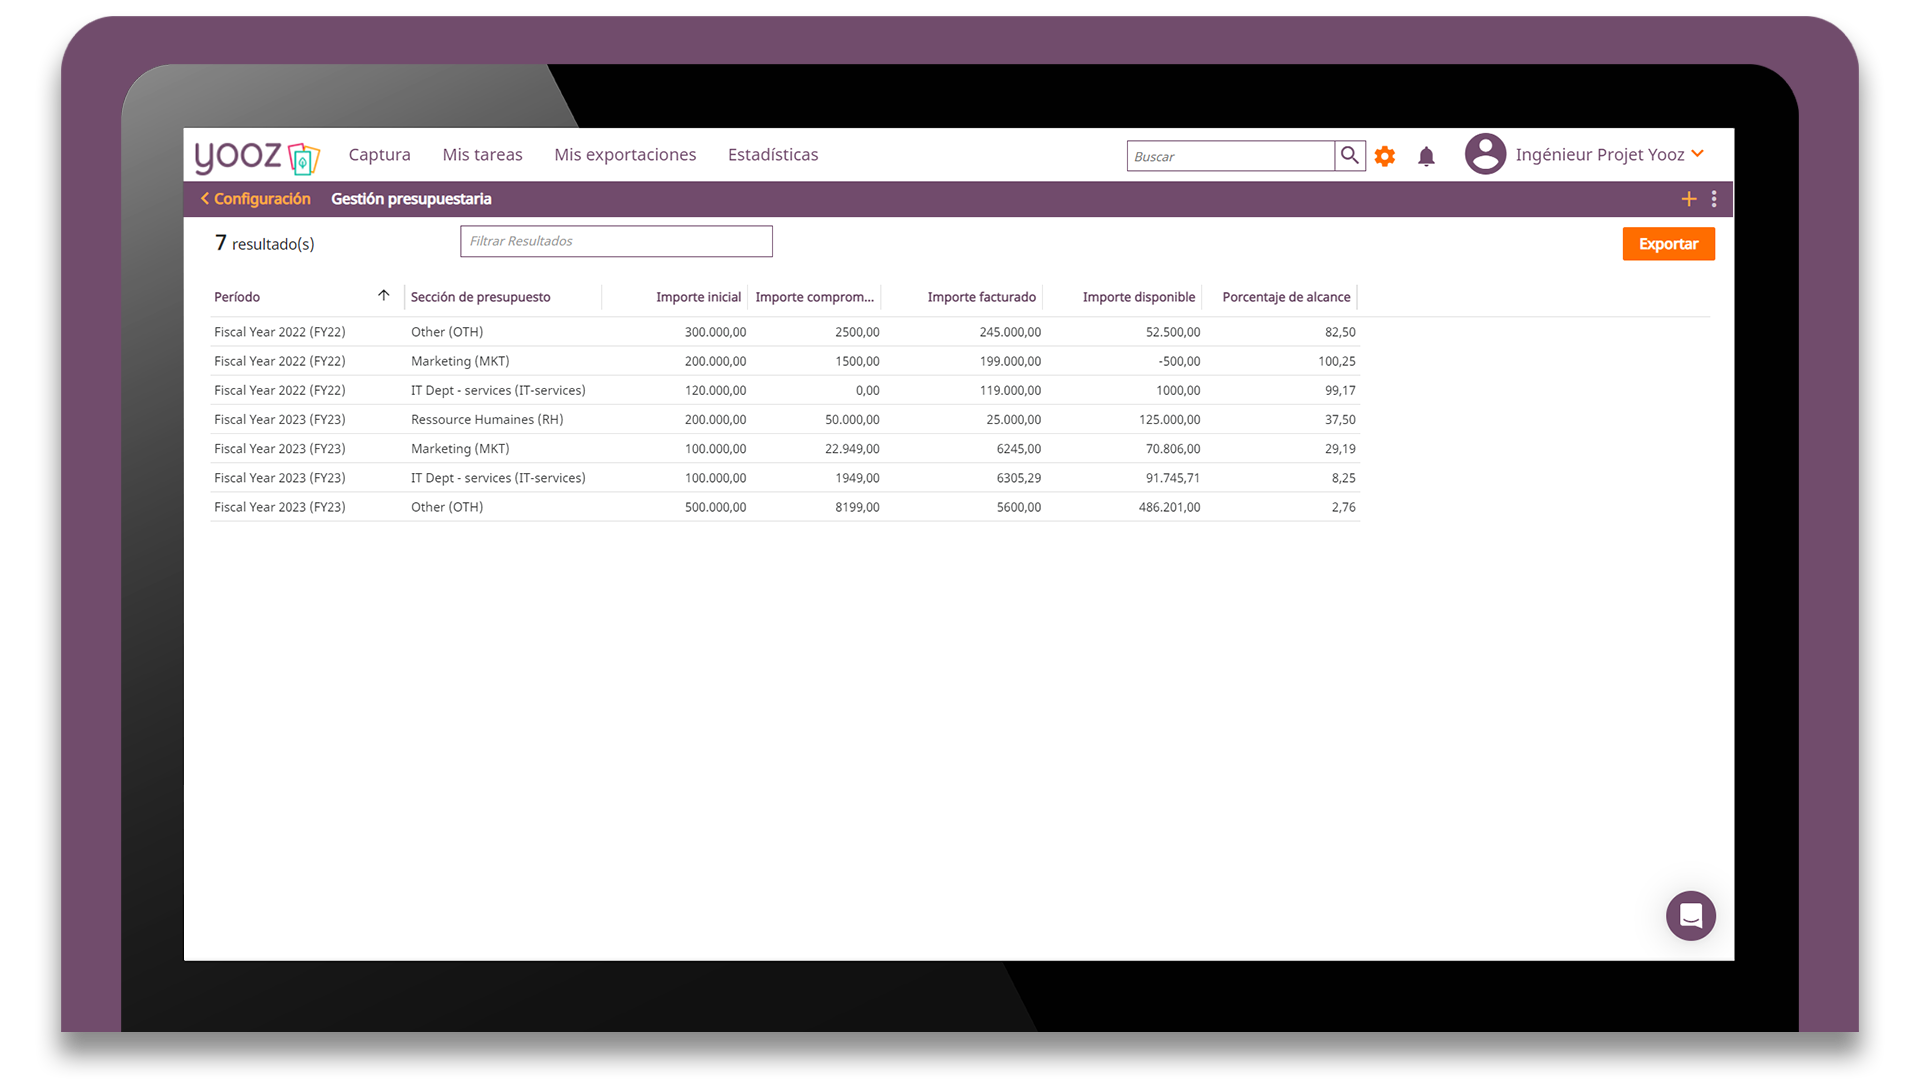The width and height of the screenshot is (1920, 1080).
Task: Click the 50.000,00 committed amount
Action: point(852,419)
